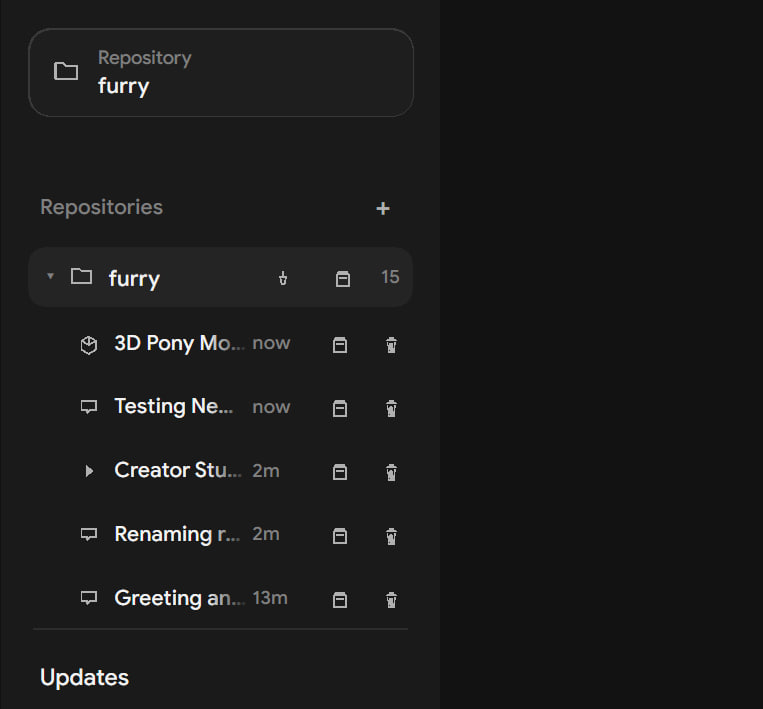Add a new repository with plus icon

(x=383, y=208)
